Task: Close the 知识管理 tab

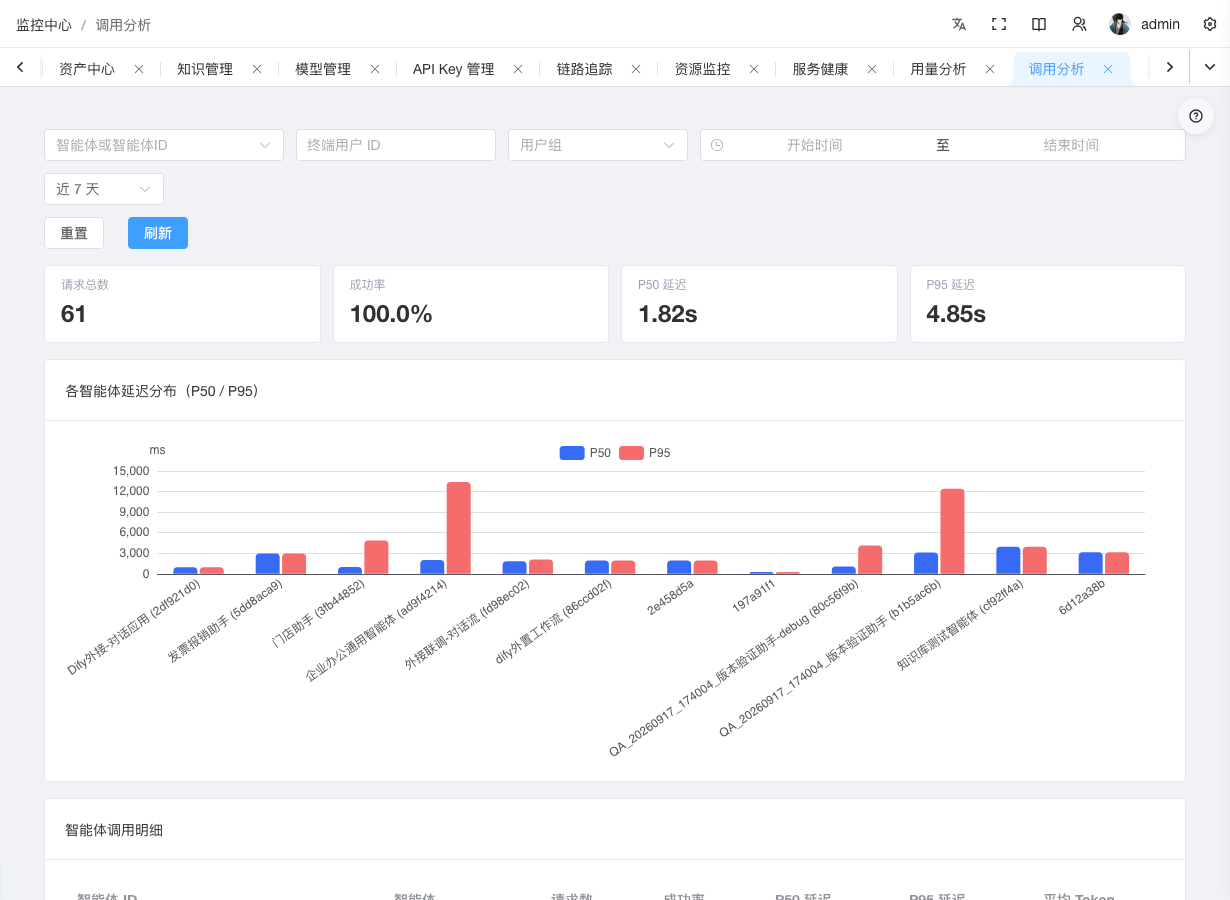Action: click(x=257, y=69)
